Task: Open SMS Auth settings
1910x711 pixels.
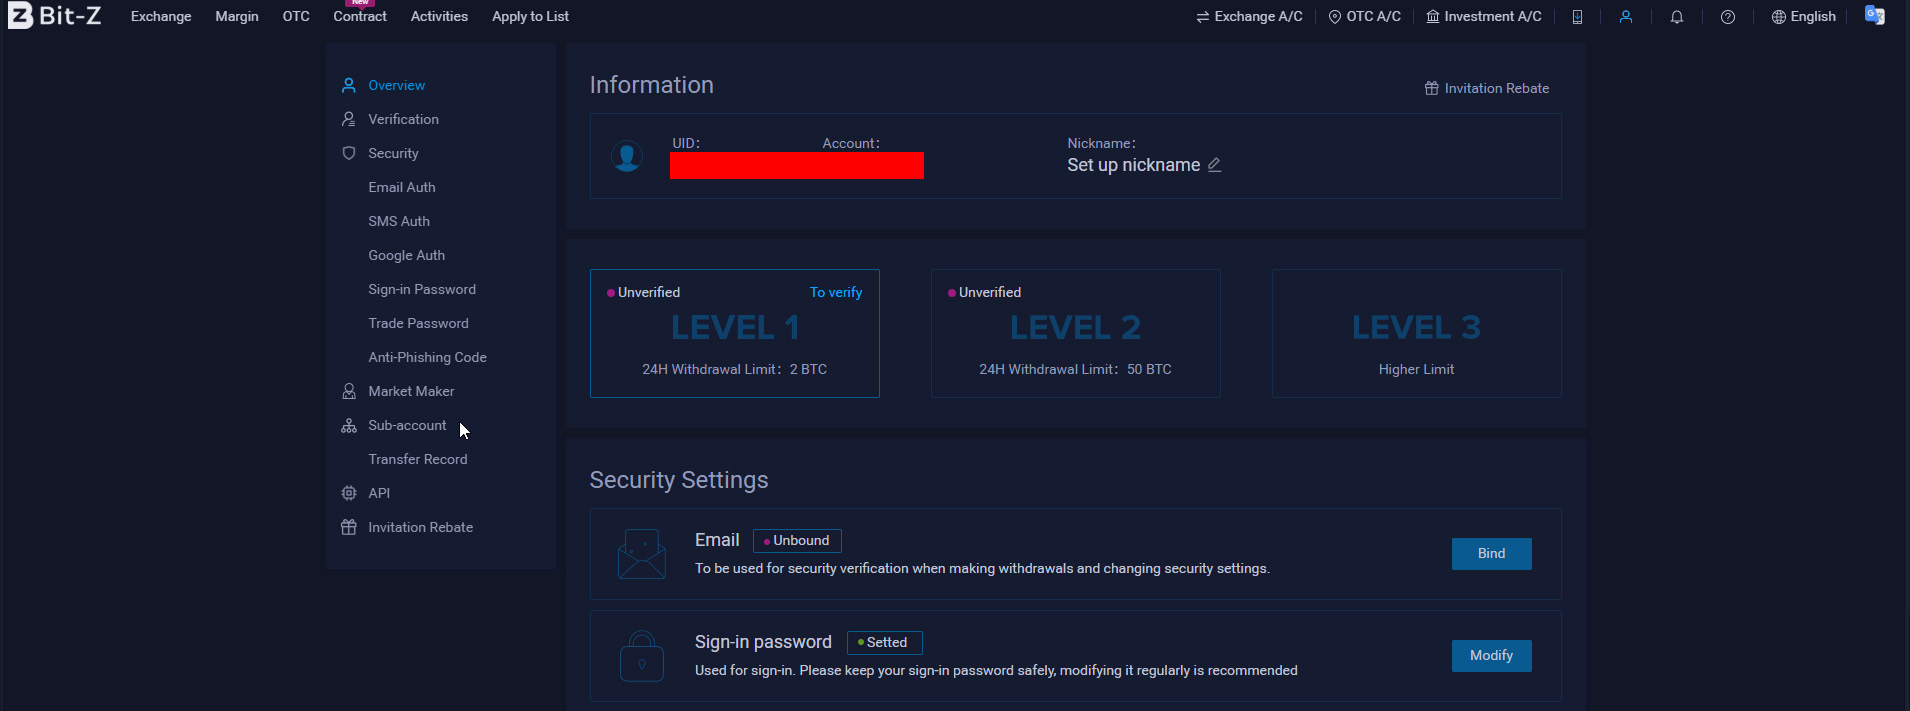Action: coord(399,221)
